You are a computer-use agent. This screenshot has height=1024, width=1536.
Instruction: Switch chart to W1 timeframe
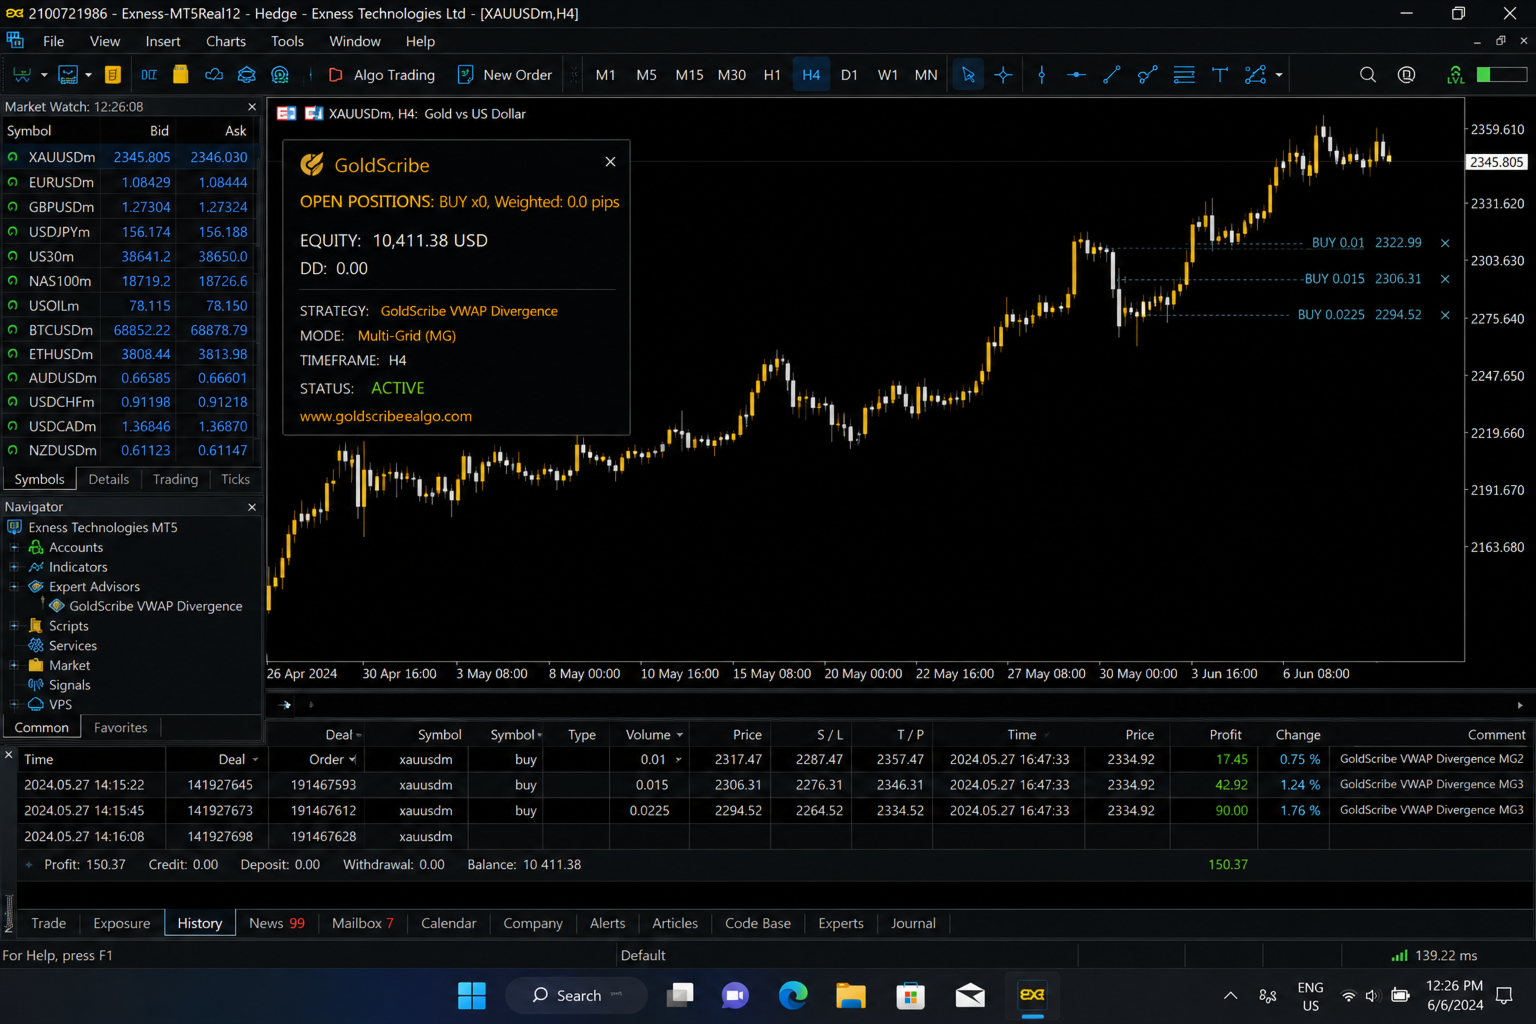click(x=887, y=75)
